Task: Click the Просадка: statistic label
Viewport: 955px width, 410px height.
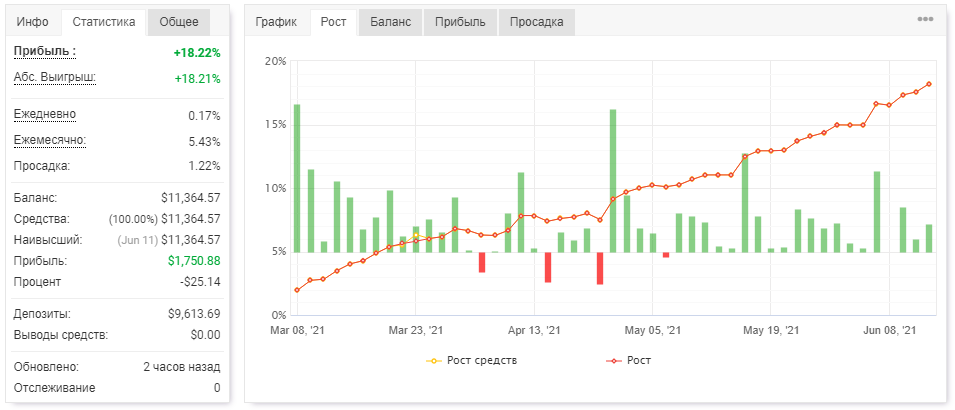Action: [42, 166]
